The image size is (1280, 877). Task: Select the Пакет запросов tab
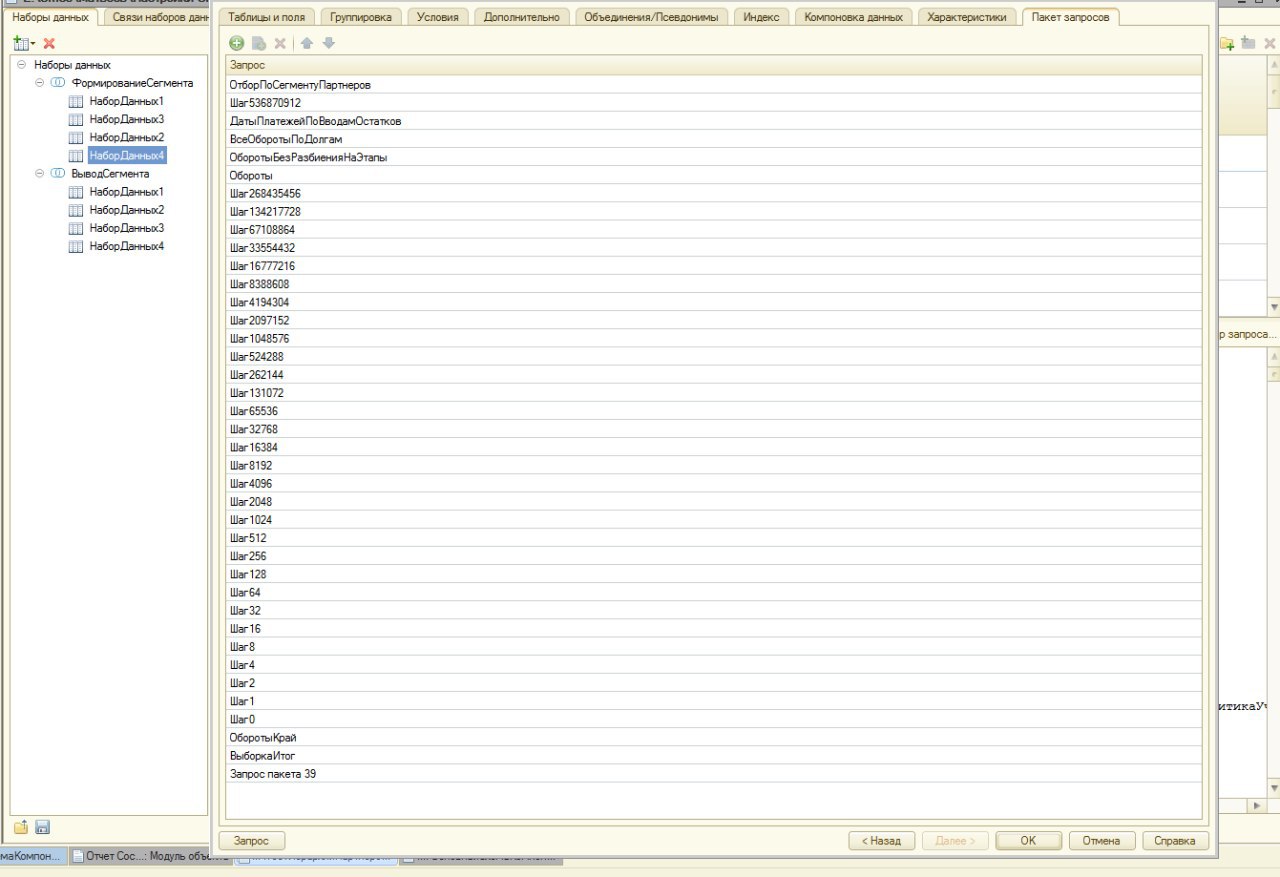(x=1070, y=17)
